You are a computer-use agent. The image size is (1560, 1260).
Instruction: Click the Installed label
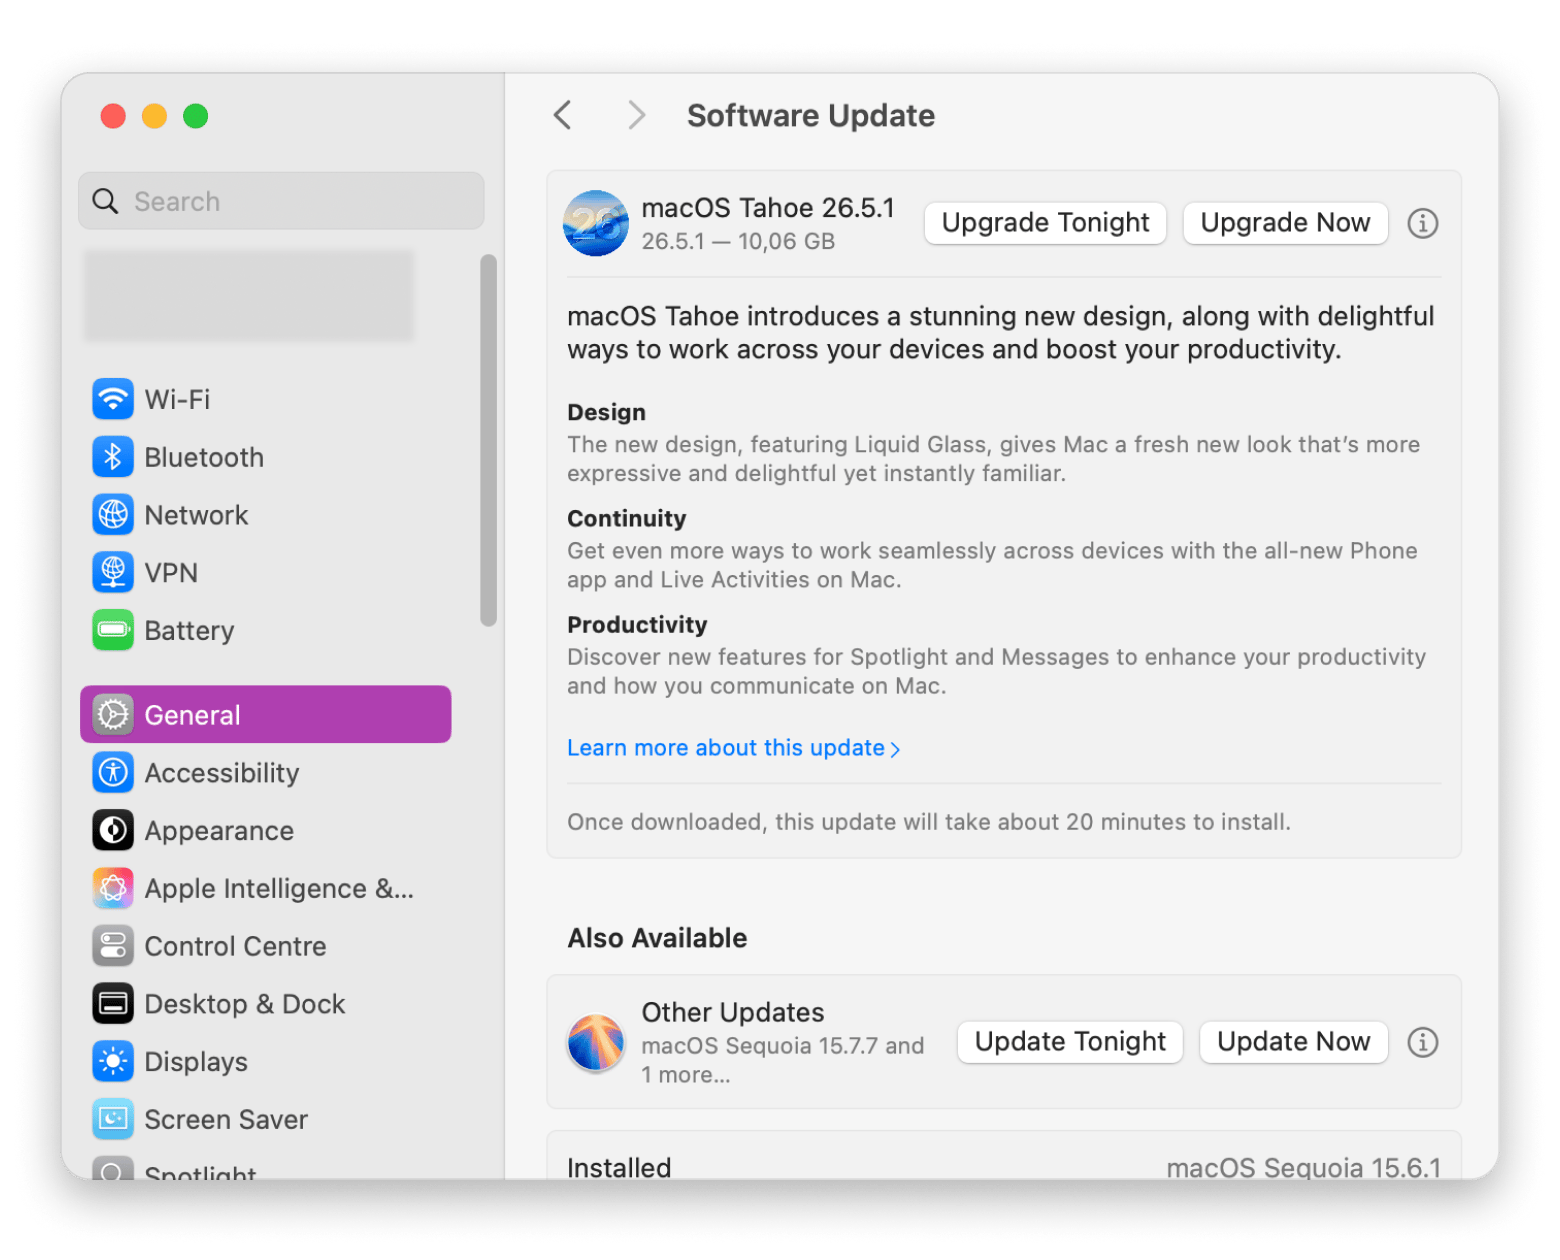coord(619,1167)
